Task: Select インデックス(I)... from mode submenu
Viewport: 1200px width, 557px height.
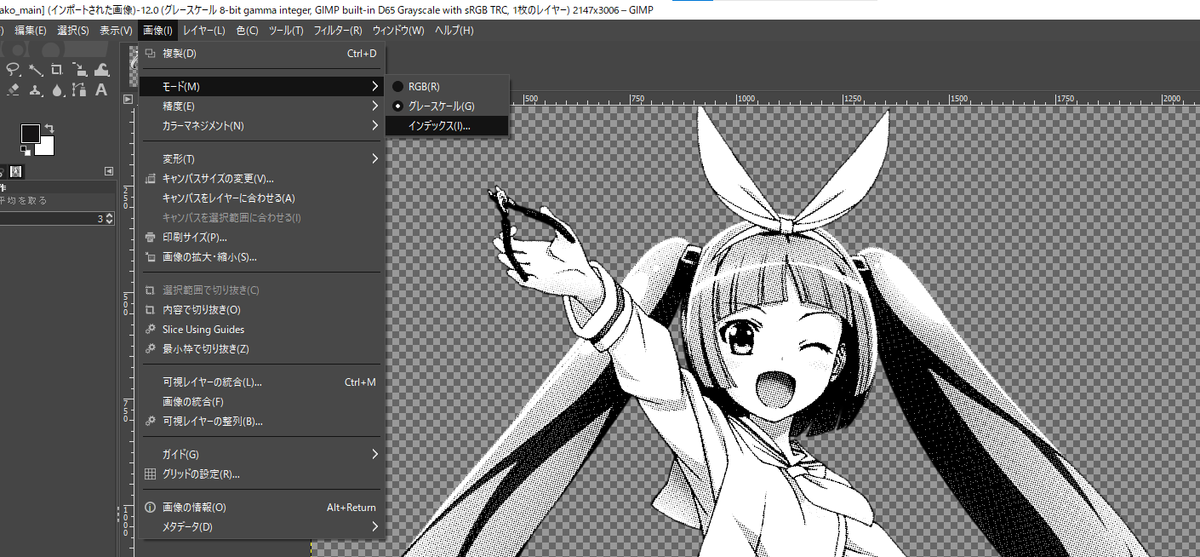Action: pos(447,126)
